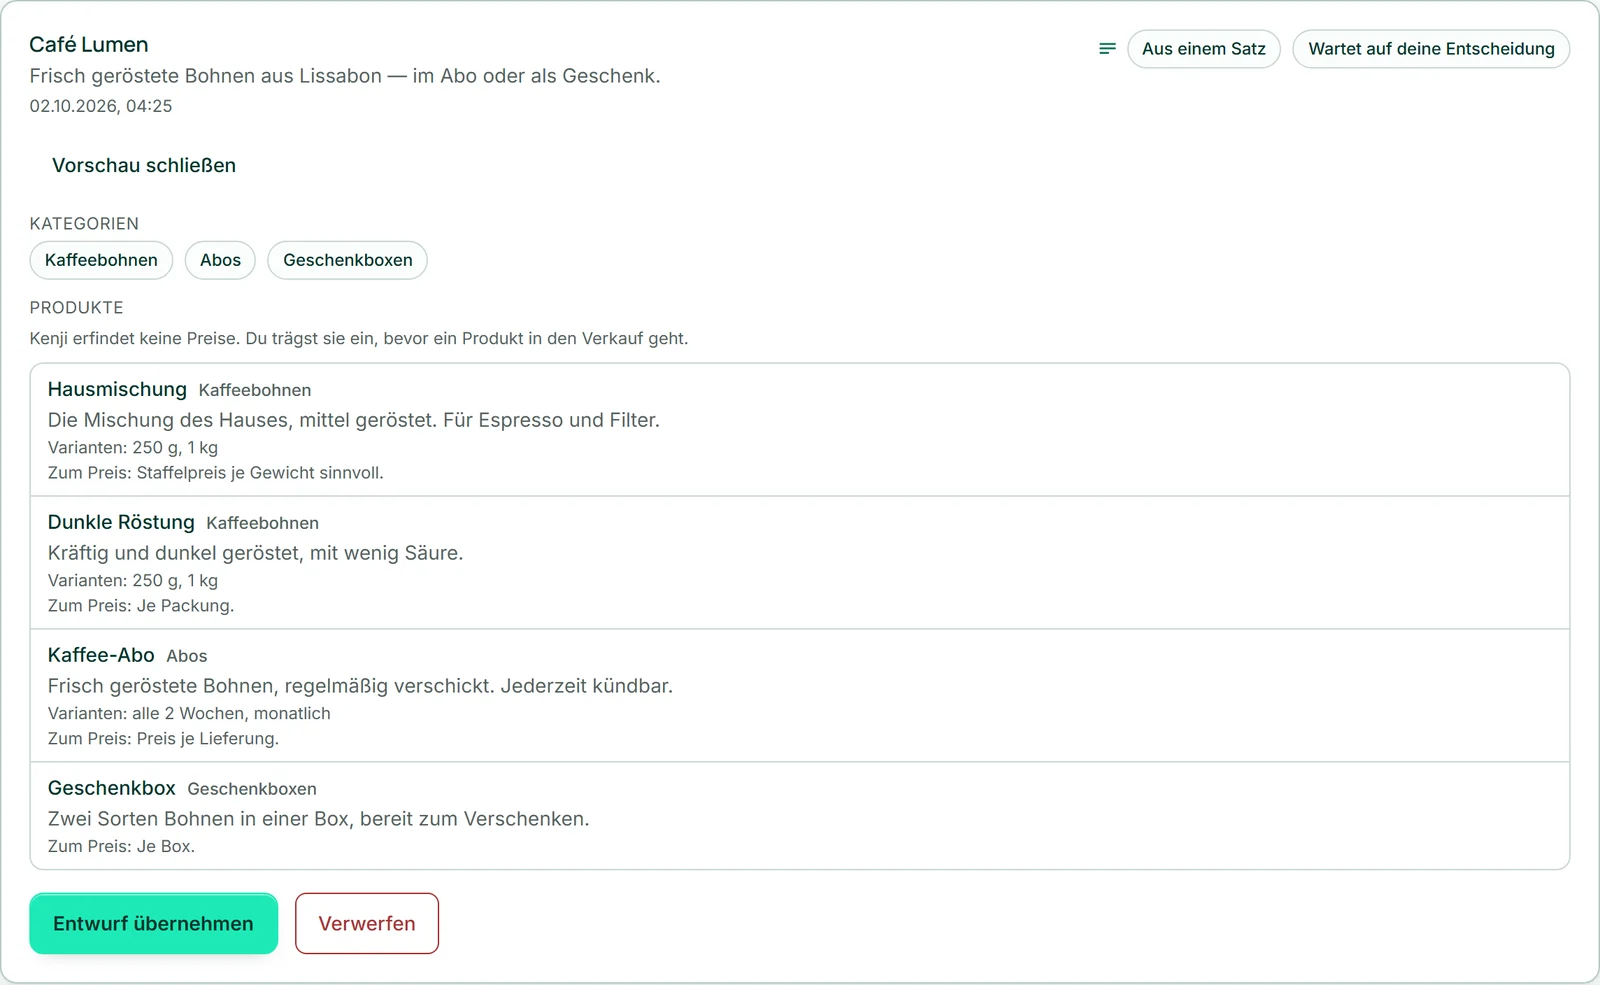Click the KATEGORIEN section heading
The width and height of the screenshot is (1600, 985).
84,224
